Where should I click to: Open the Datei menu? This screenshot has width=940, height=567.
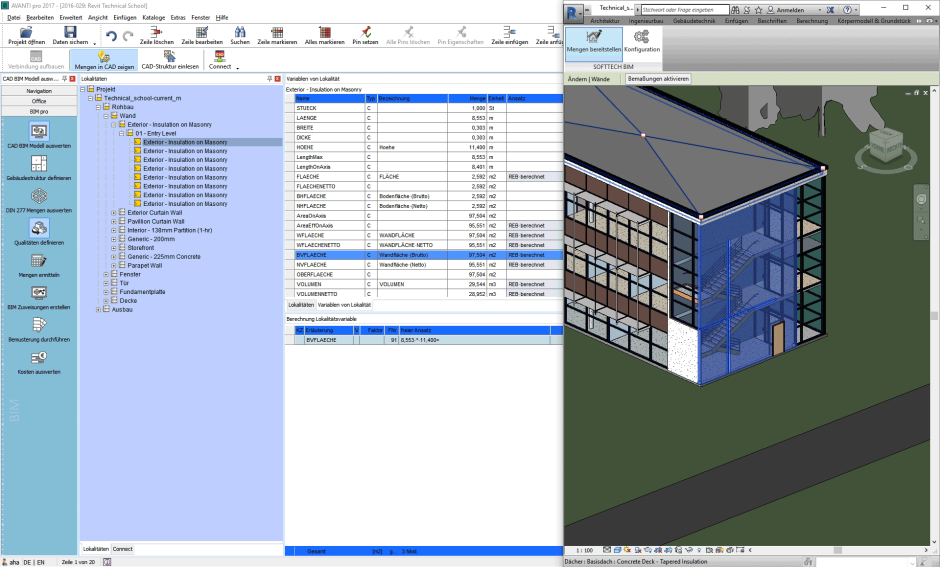pyautogui.click(x=13, y=17)
